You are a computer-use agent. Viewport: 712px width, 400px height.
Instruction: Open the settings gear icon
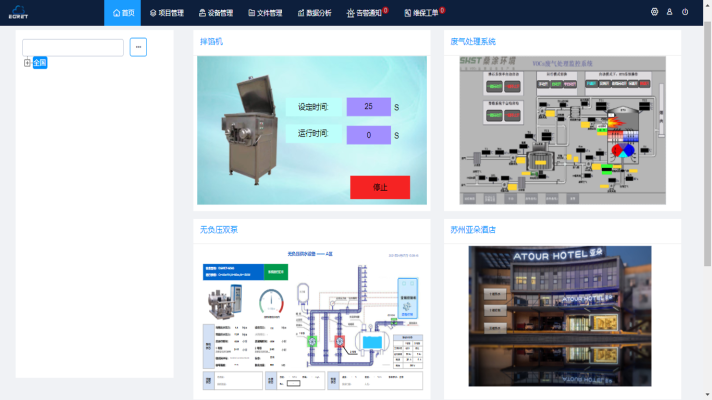pyautogui.click(x=655, y=12)
